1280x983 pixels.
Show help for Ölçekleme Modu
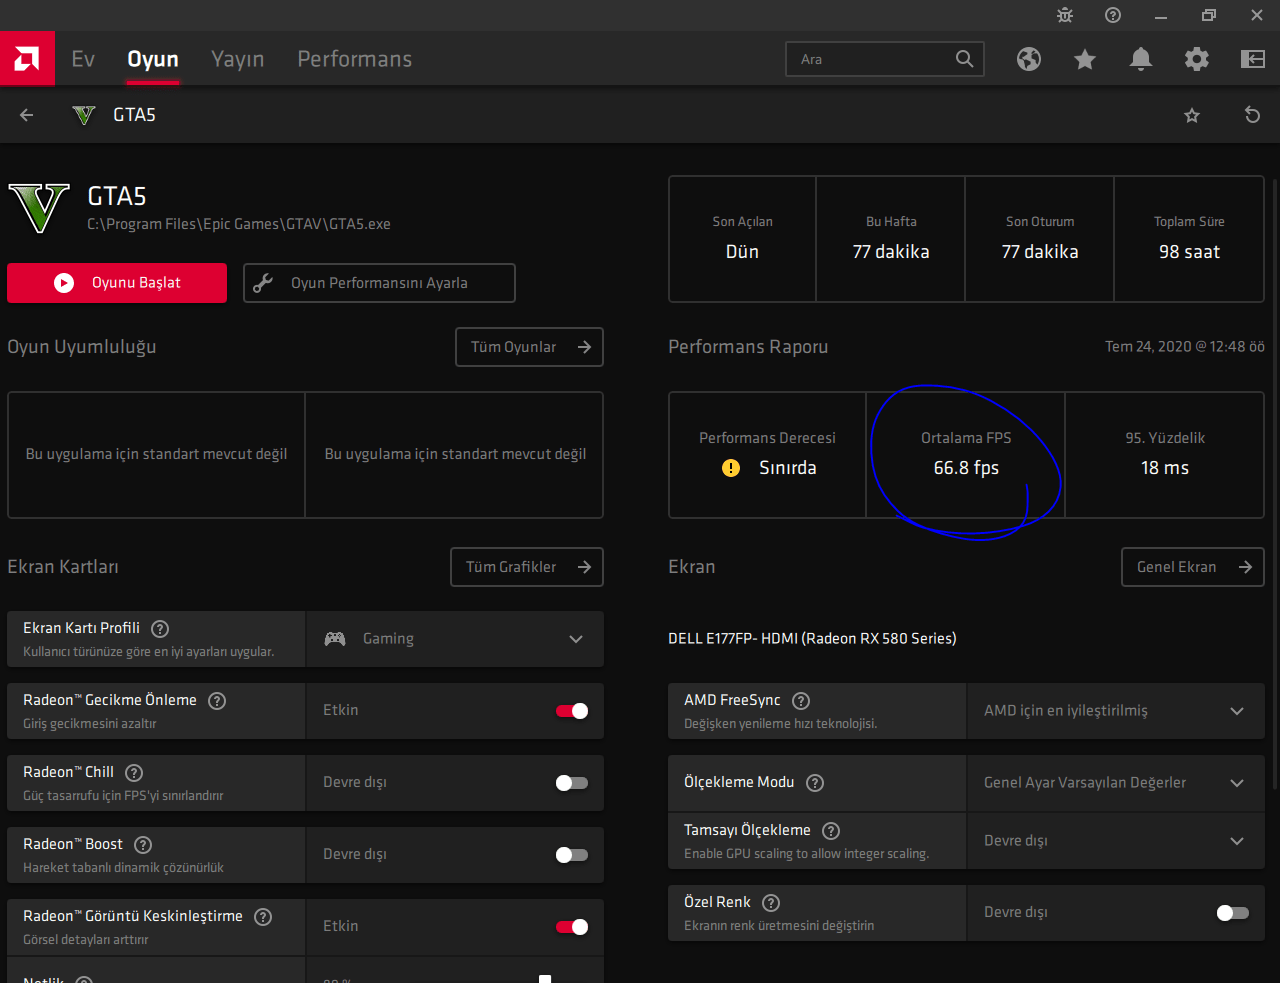click(x=815, y=783)
